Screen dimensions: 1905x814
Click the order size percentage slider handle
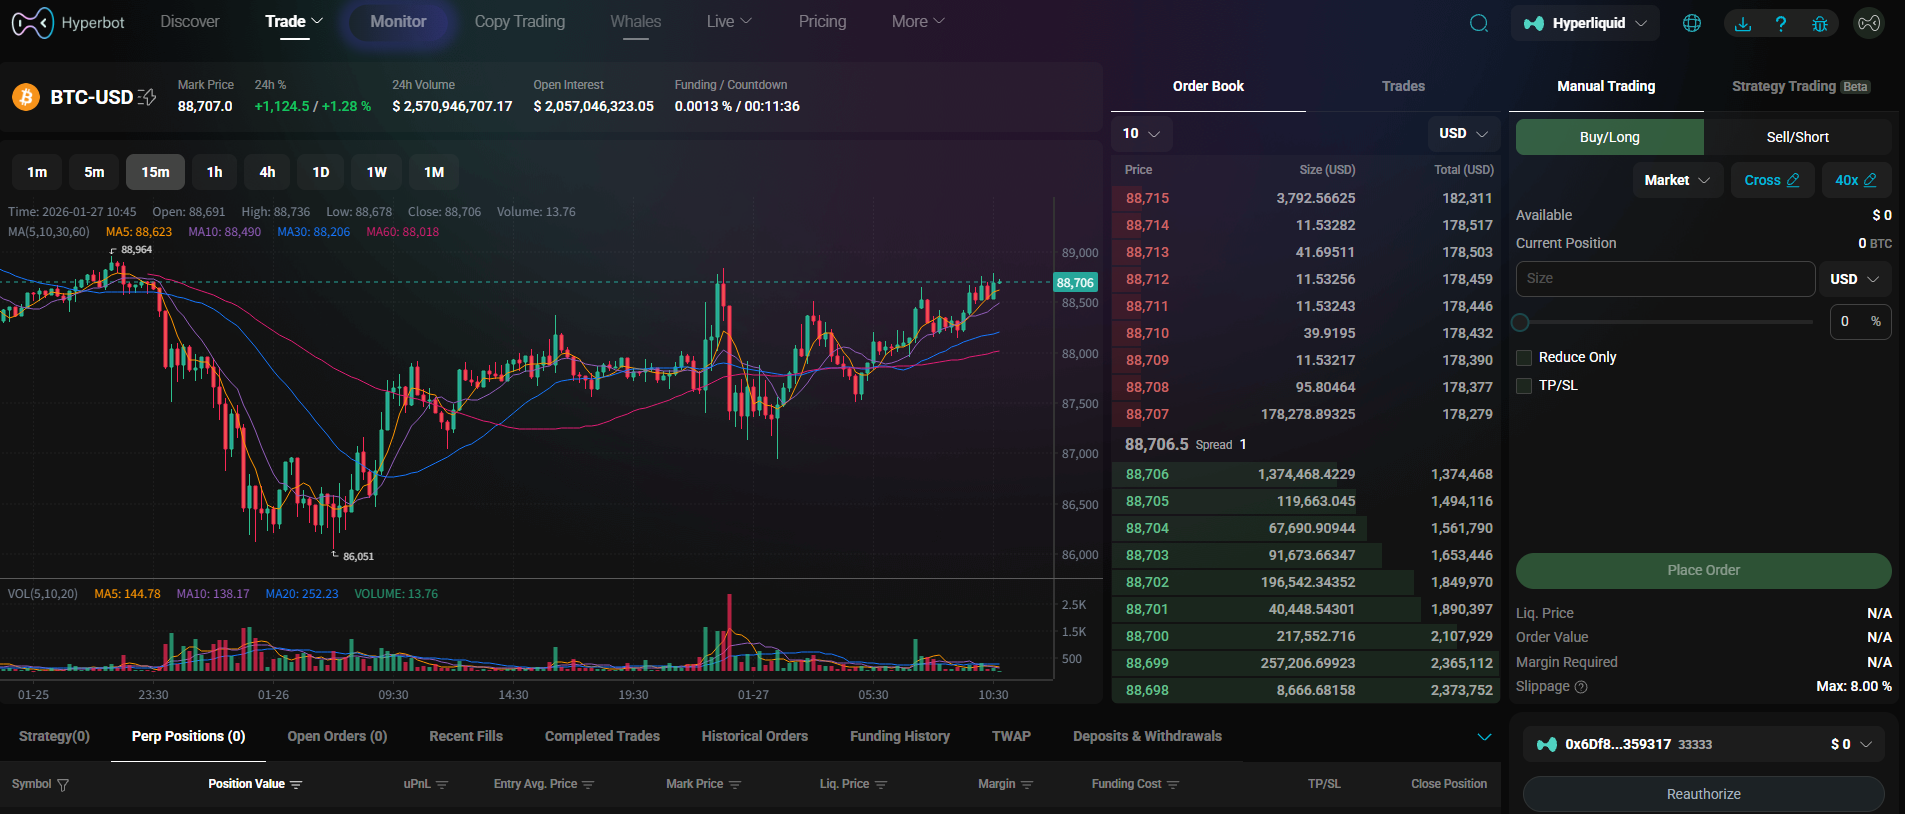(1520, 322)
